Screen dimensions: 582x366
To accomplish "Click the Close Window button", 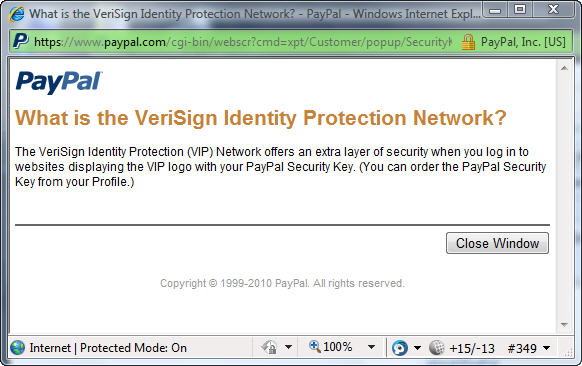I will (x=497, y=243).
